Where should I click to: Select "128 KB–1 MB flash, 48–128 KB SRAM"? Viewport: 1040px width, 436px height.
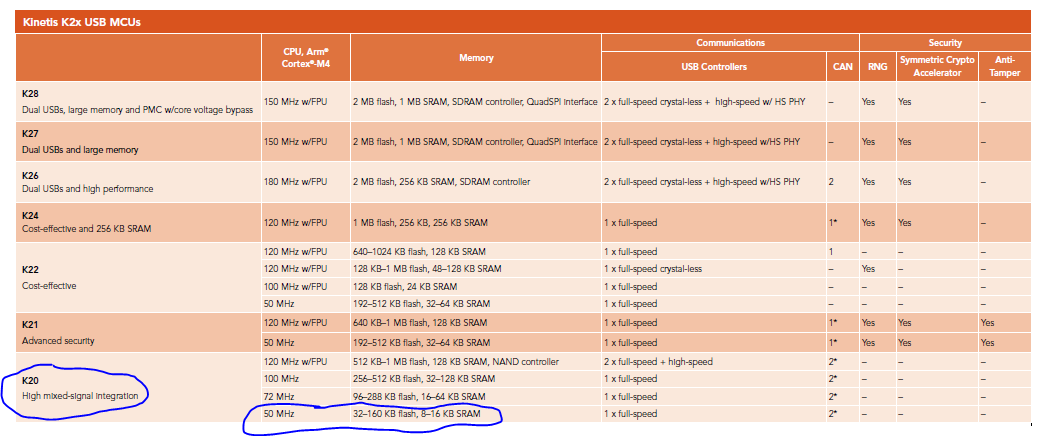click(x=427, y=269)
